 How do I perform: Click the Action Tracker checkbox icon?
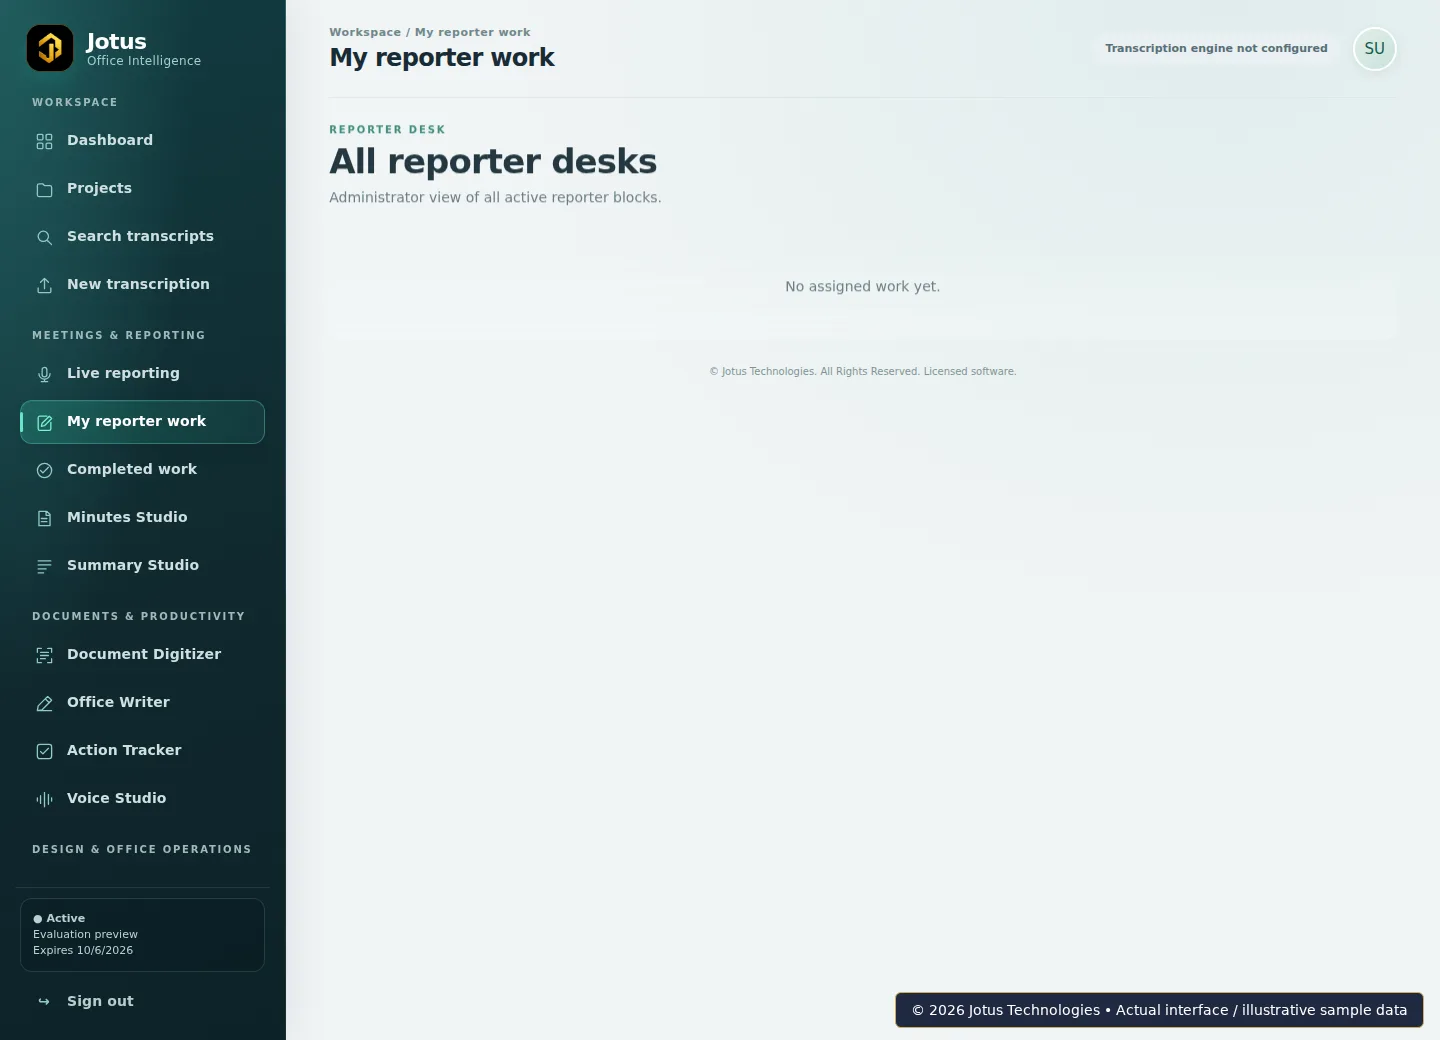point(44,751)
